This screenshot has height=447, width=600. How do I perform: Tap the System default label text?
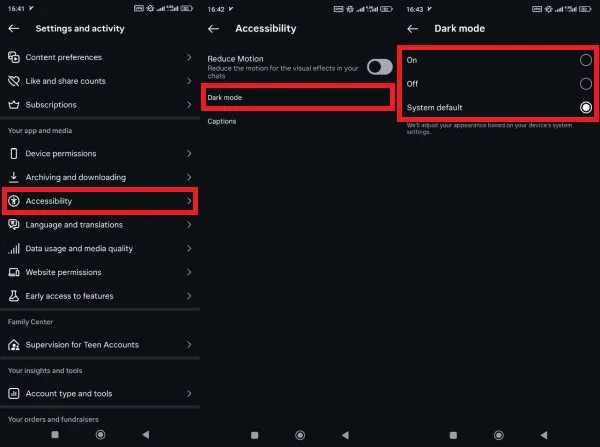tap(434, 108)
